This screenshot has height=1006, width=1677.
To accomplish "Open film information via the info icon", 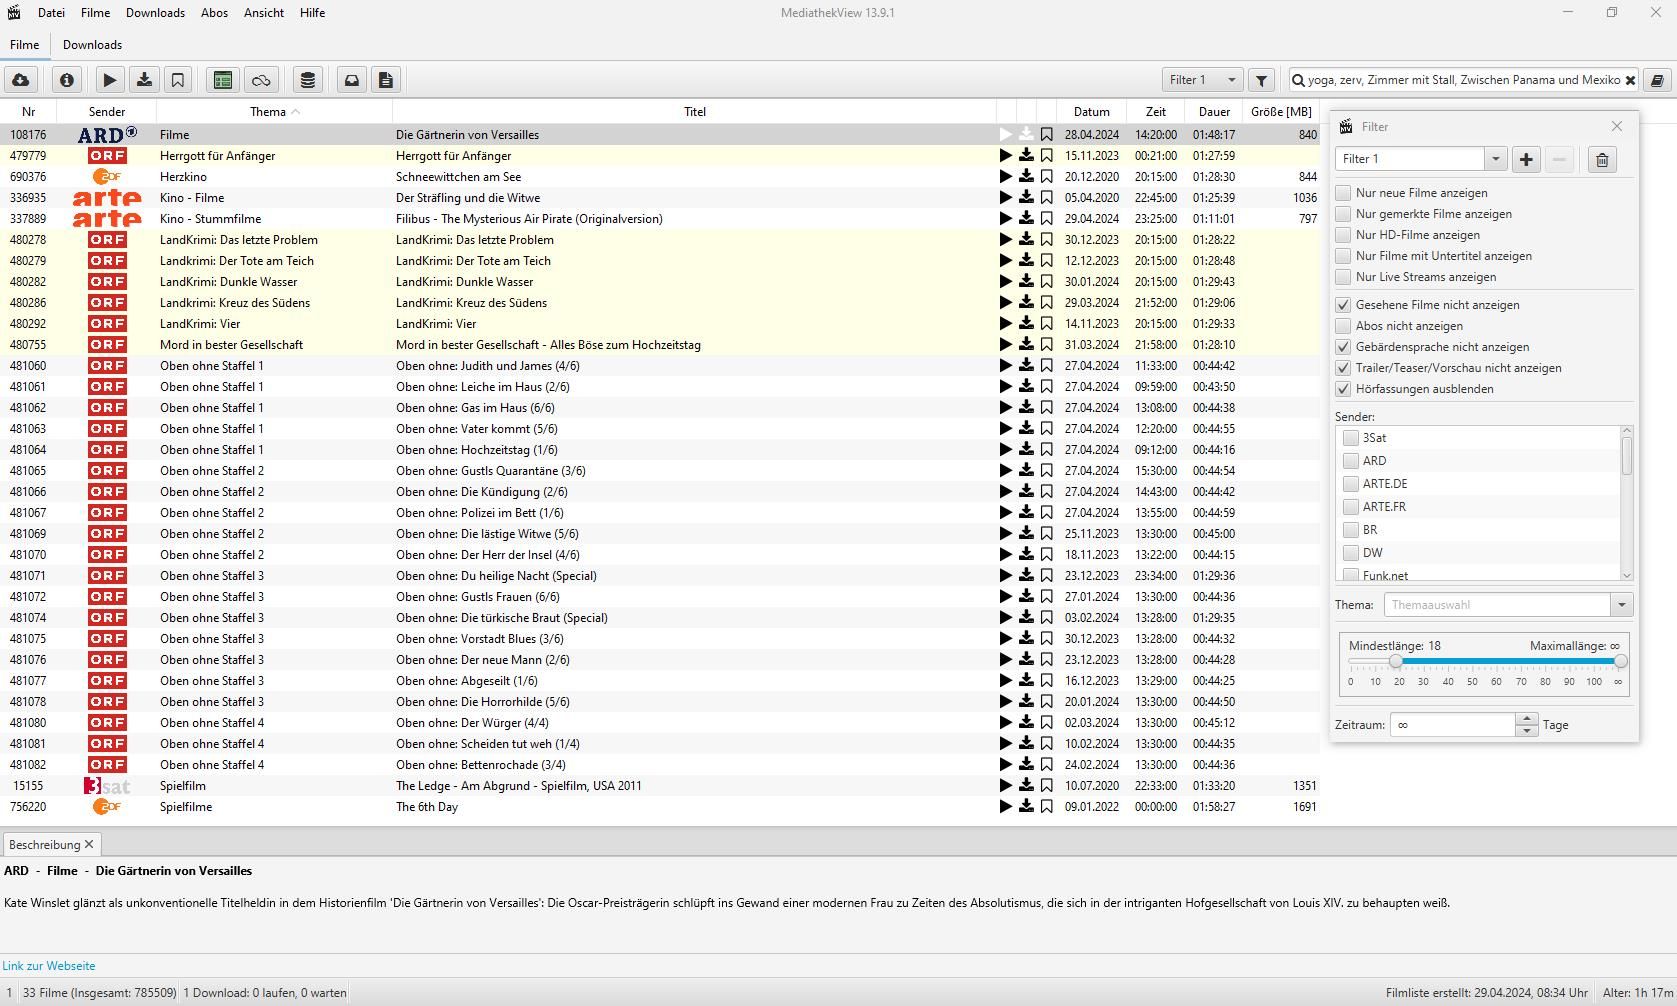I will tap(67, 80).
